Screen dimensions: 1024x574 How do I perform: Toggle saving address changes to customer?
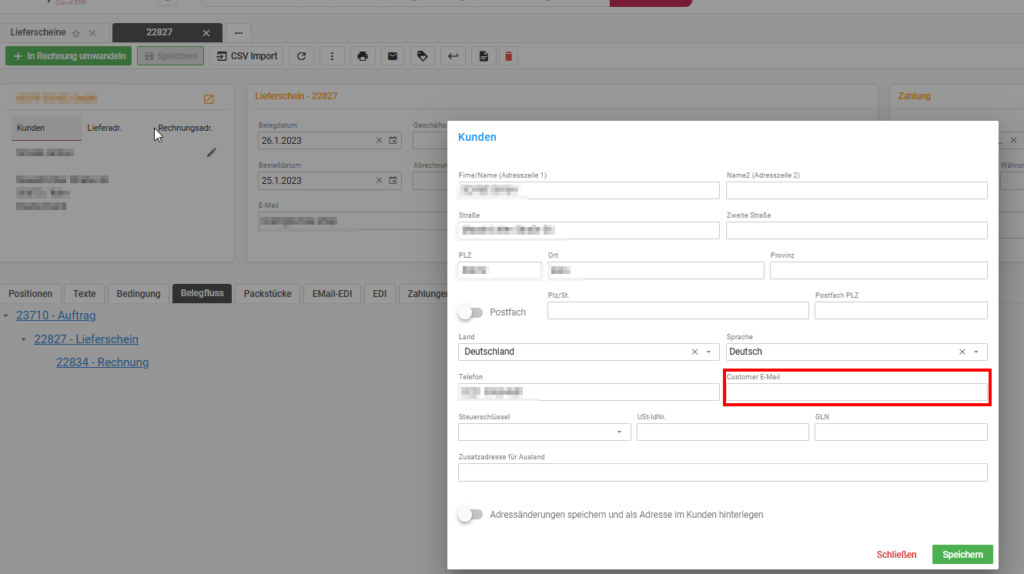click(470, 515)
